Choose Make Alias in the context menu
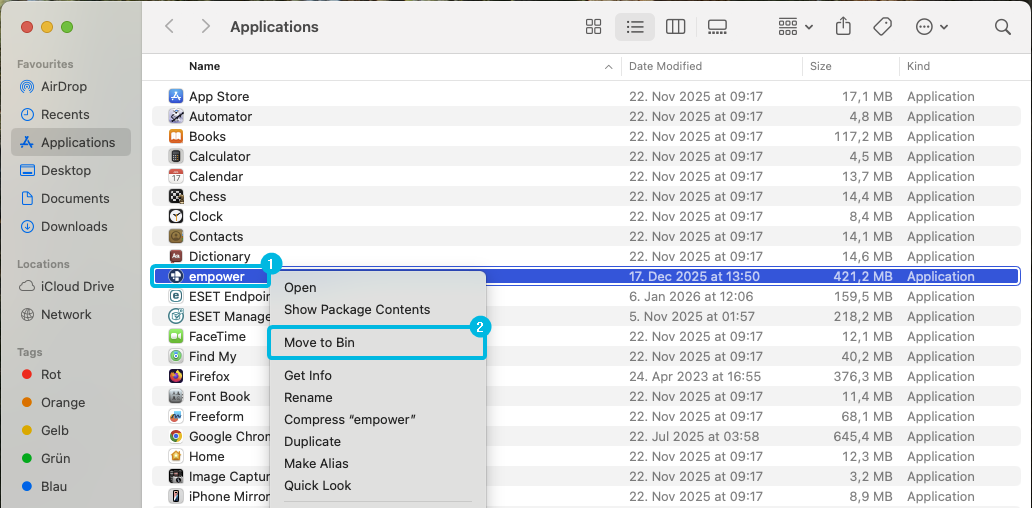The width and height of the screenshot is (1032, 508). (377, 464)
